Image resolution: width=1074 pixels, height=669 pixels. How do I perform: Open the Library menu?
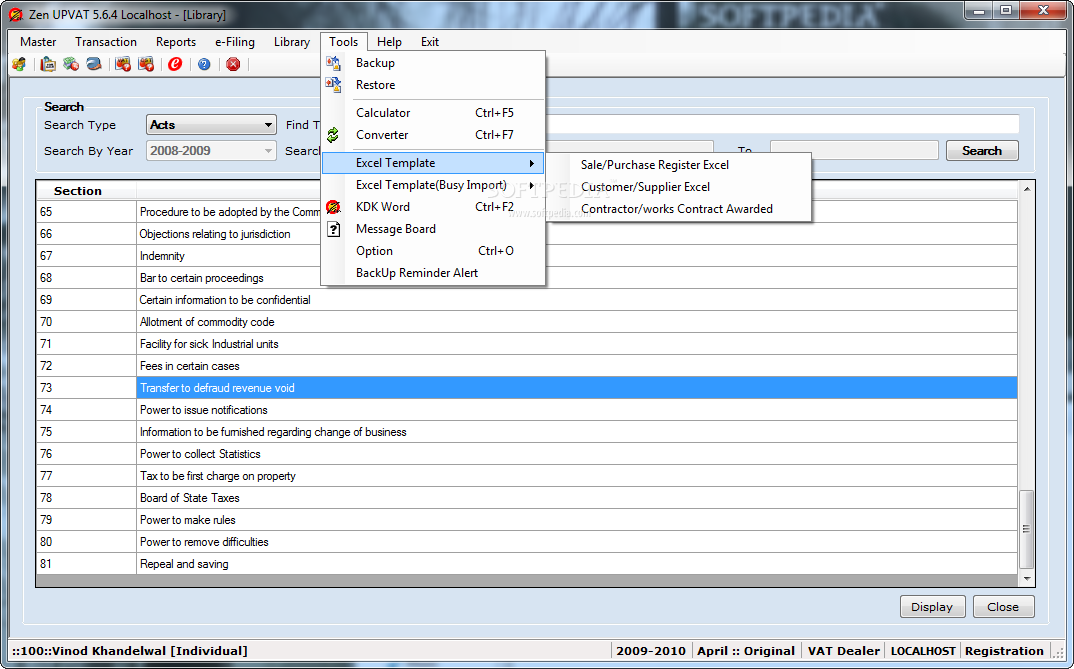pos(292,42)
